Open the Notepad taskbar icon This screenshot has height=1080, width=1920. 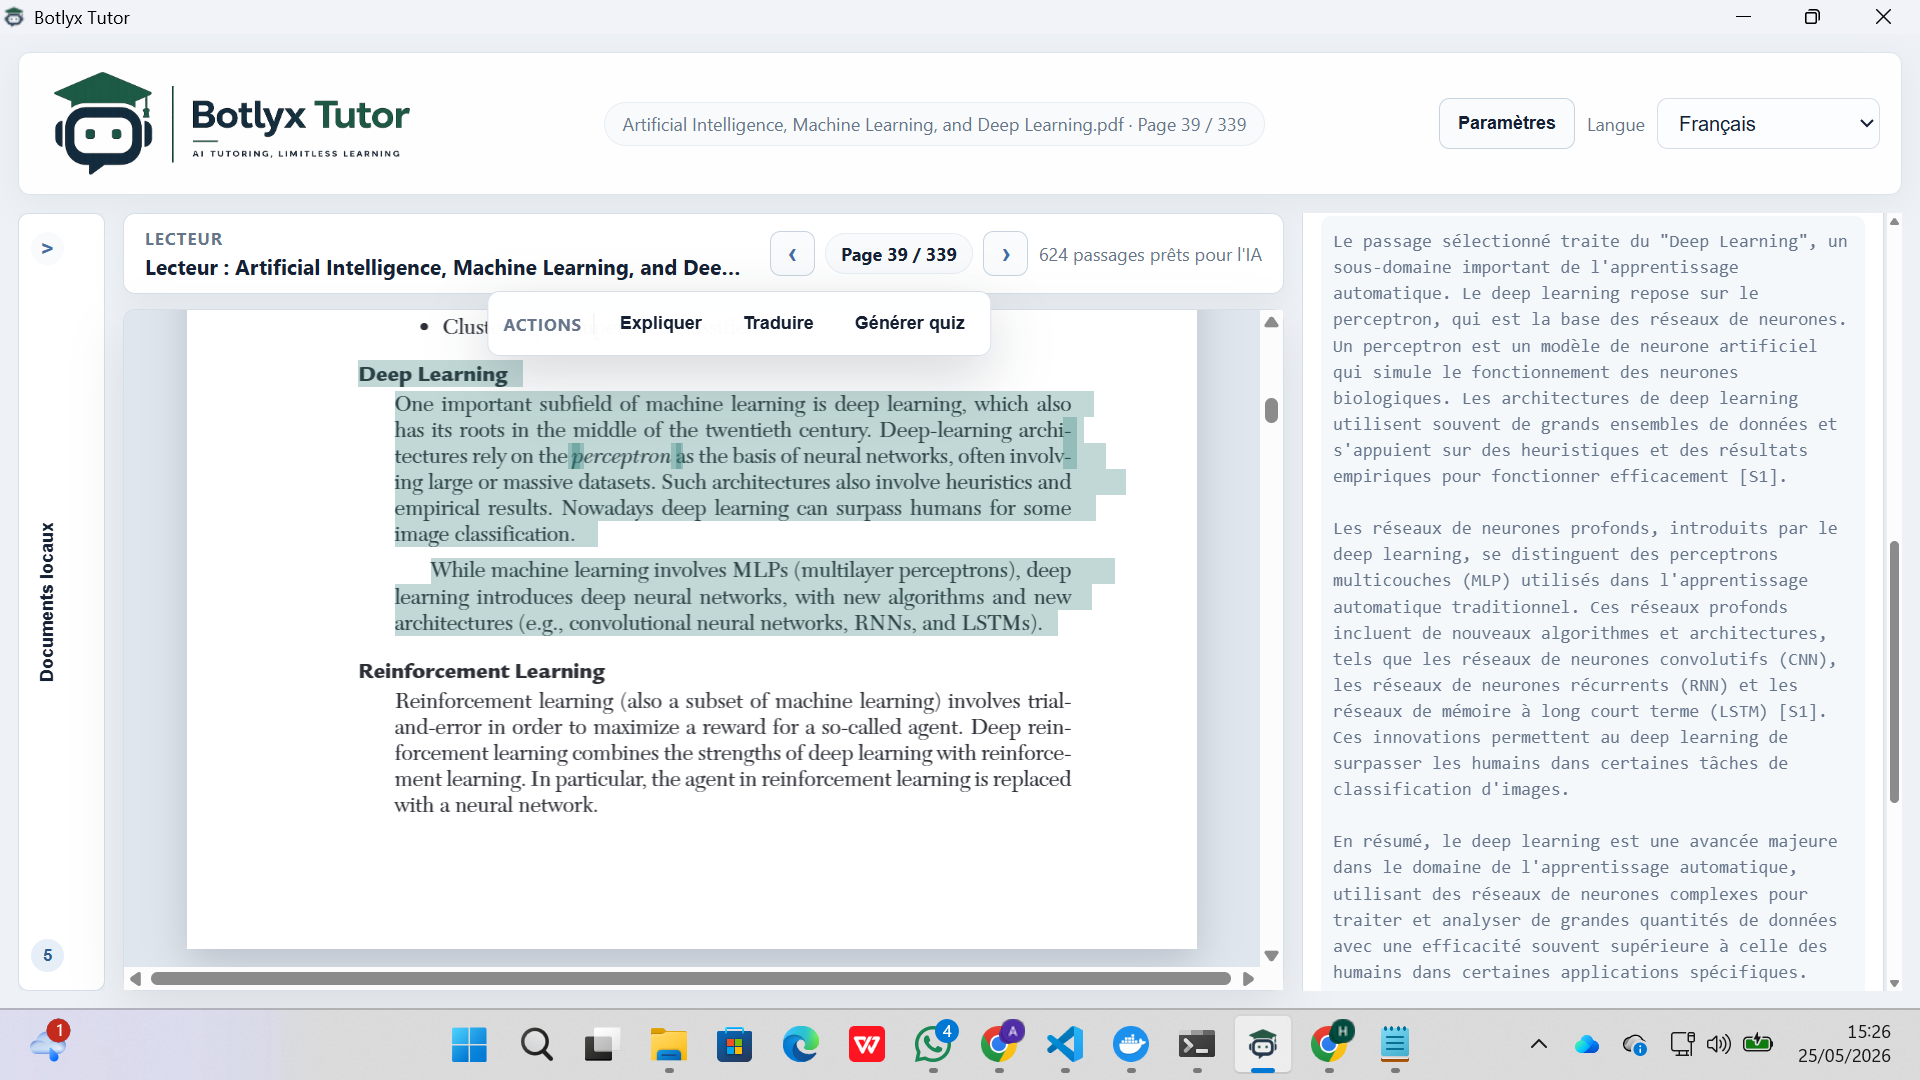(1395, 1045)
